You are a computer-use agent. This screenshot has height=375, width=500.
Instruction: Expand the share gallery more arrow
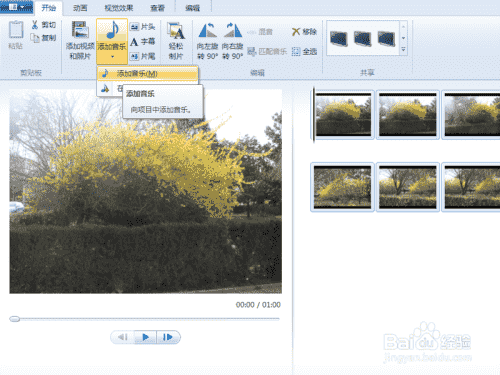pos(403,49)
